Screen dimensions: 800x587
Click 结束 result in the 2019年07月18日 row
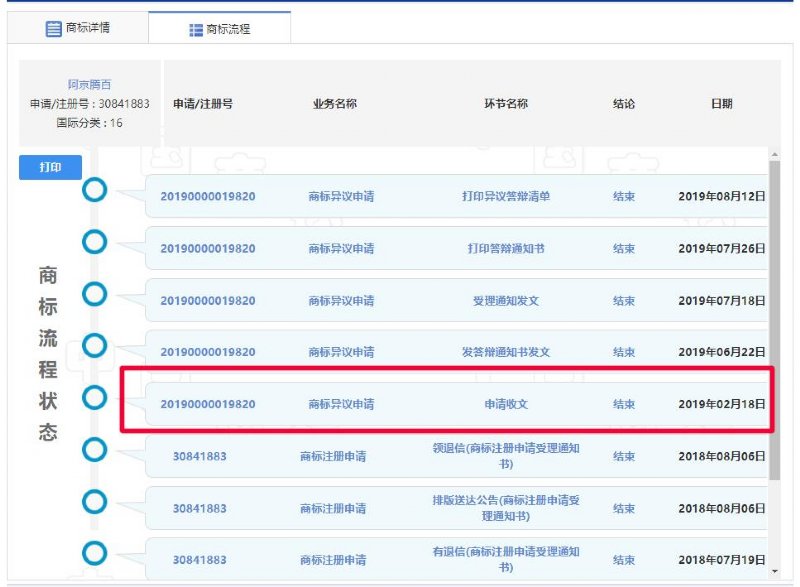[x=623, y=300]
